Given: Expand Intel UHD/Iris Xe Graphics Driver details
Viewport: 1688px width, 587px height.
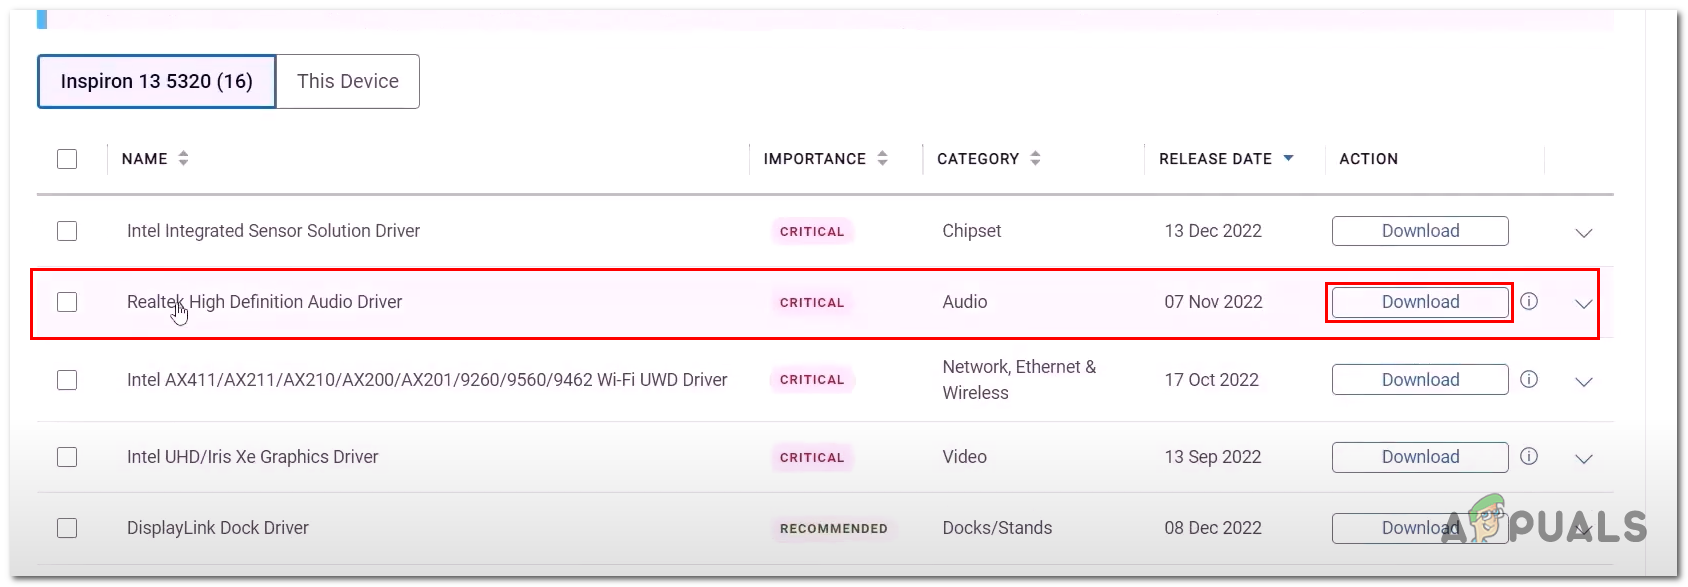Looking at the screenshot, I should point(1583,459).
